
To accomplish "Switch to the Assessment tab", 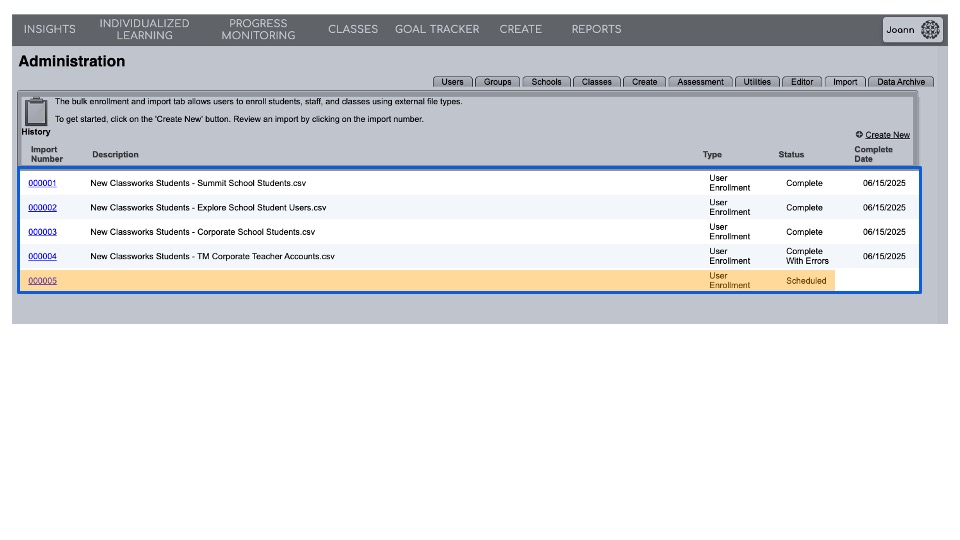I will coord(700,82).
